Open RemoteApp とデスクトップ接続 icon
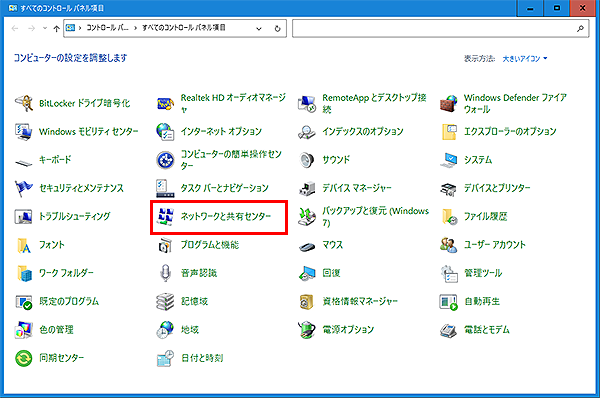The width and height of the screenshot is (600, 398). (307, 103)
